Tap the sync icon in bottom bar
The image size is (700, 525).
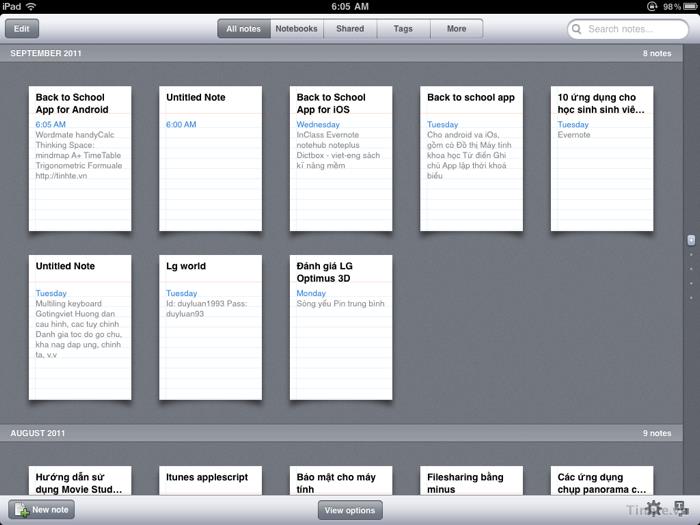(681, 508)
